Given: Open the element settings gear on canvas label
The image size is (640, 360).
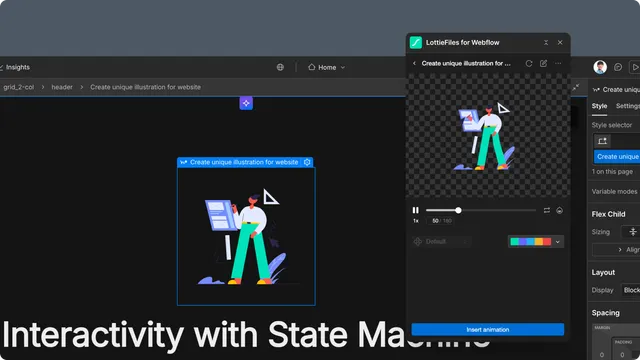Looking at the screenshot, I should click(307, 162).
